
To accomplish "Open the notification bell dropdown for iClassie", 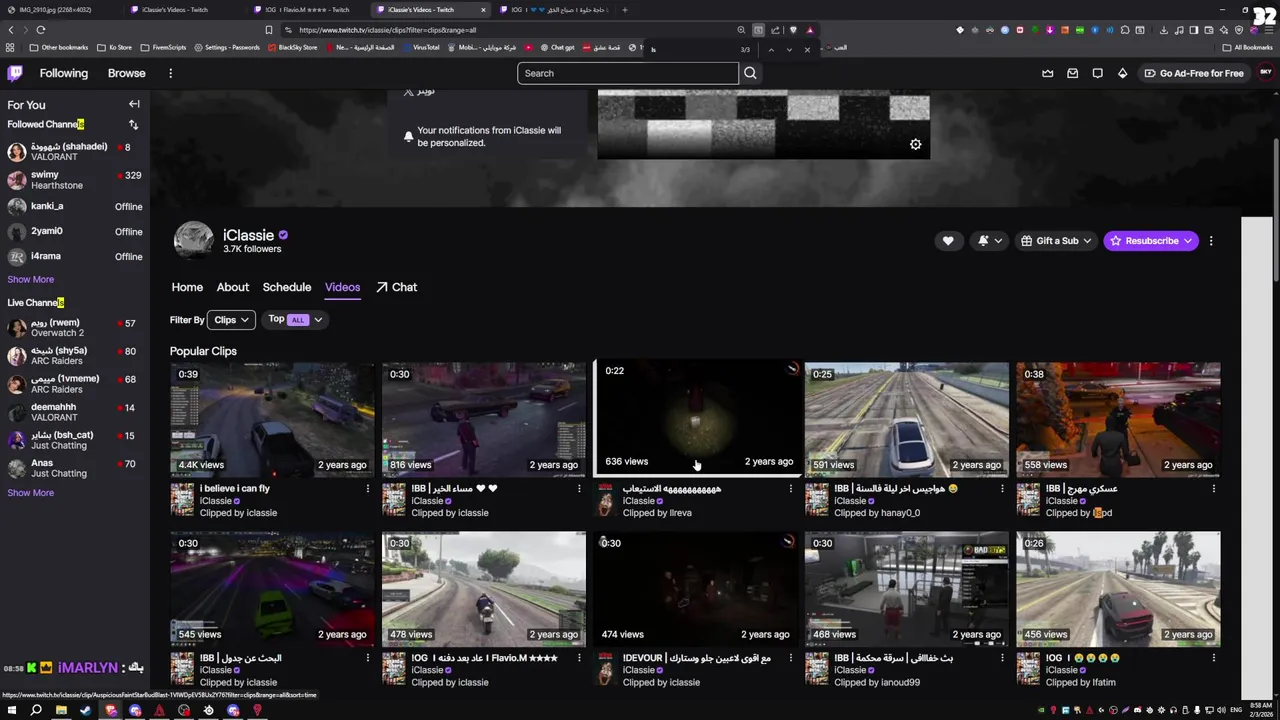I will click(989, 241).
